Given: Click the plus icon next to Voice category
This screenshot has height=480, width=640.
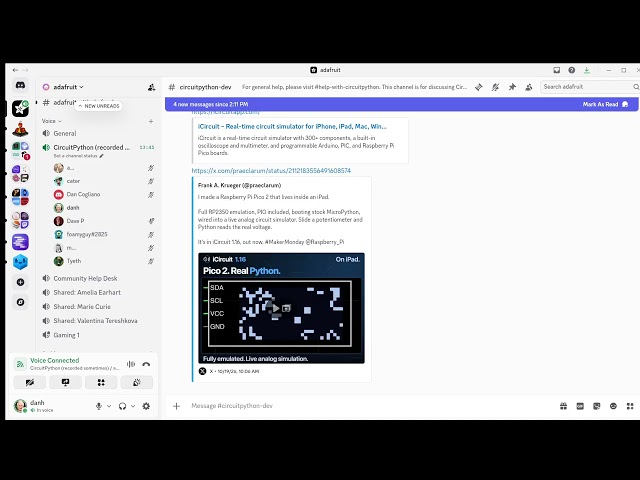Looking at the screenshot, I should click(151, 121).
